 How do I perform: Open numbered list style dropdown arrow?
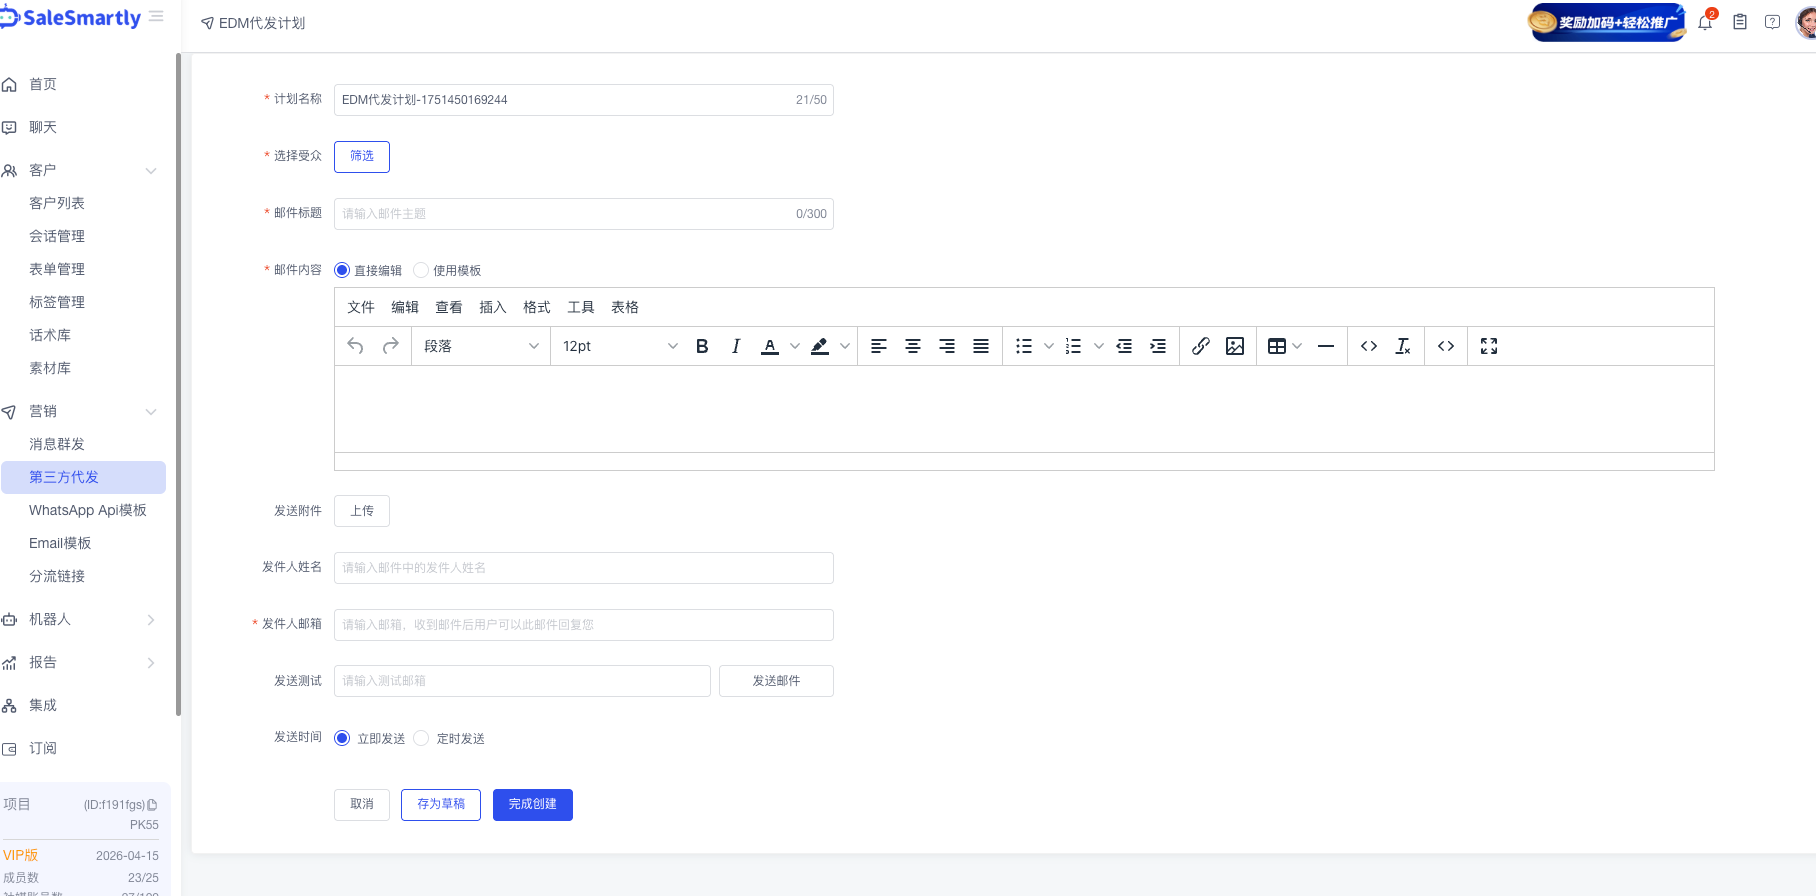pos(1099,346)
